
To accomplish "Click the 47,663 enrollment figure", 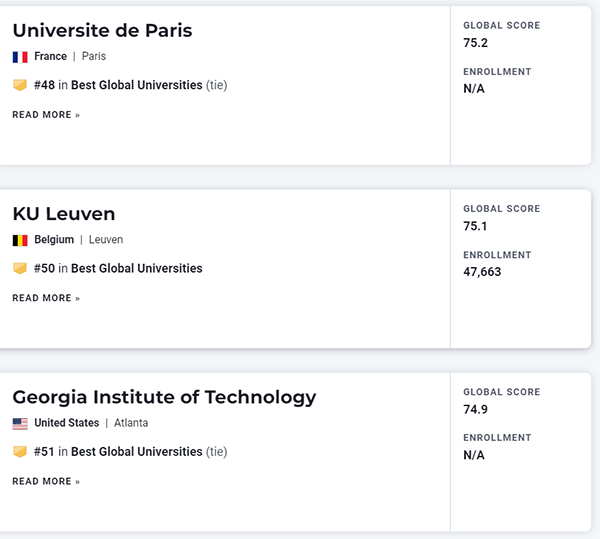I will click(x=482, y=272).
